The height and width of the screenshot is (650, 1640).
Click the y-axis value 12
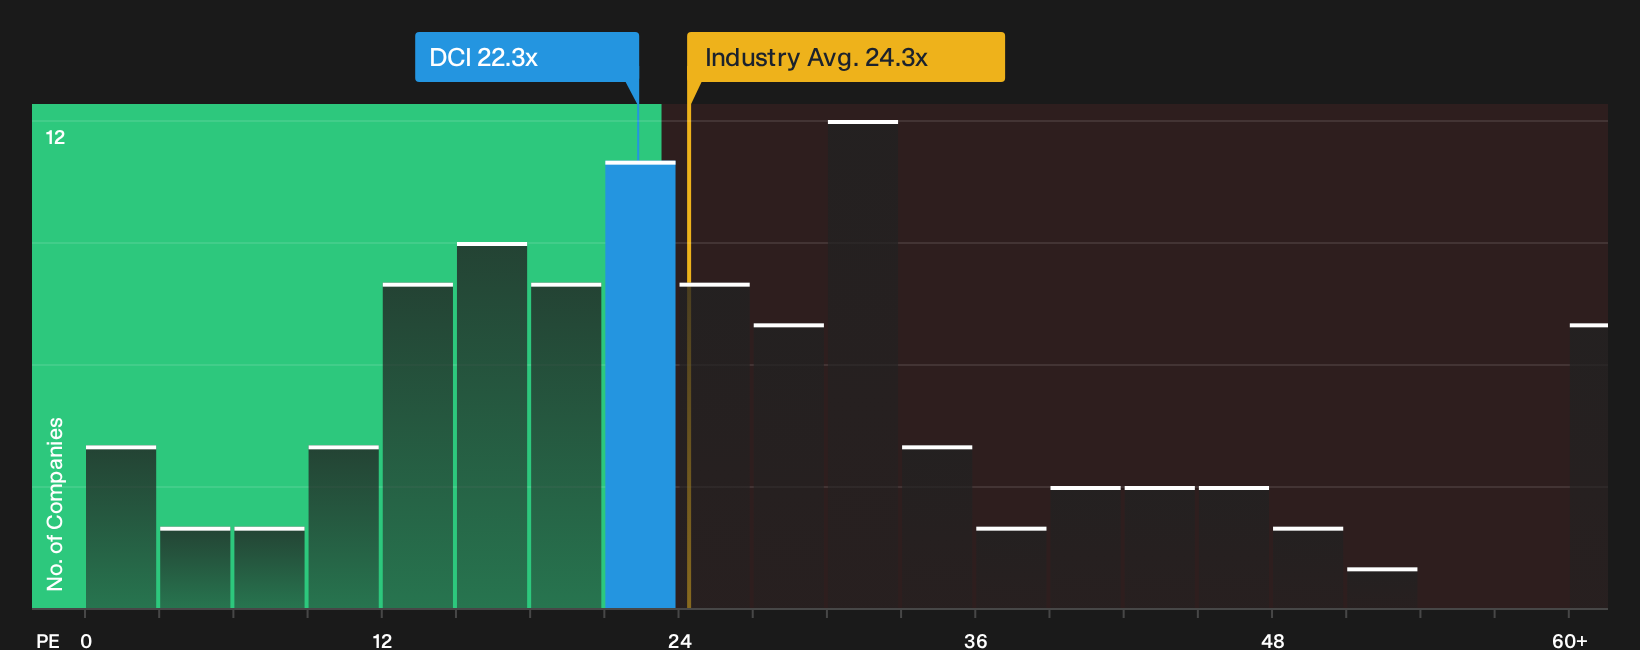click(55, 137)
